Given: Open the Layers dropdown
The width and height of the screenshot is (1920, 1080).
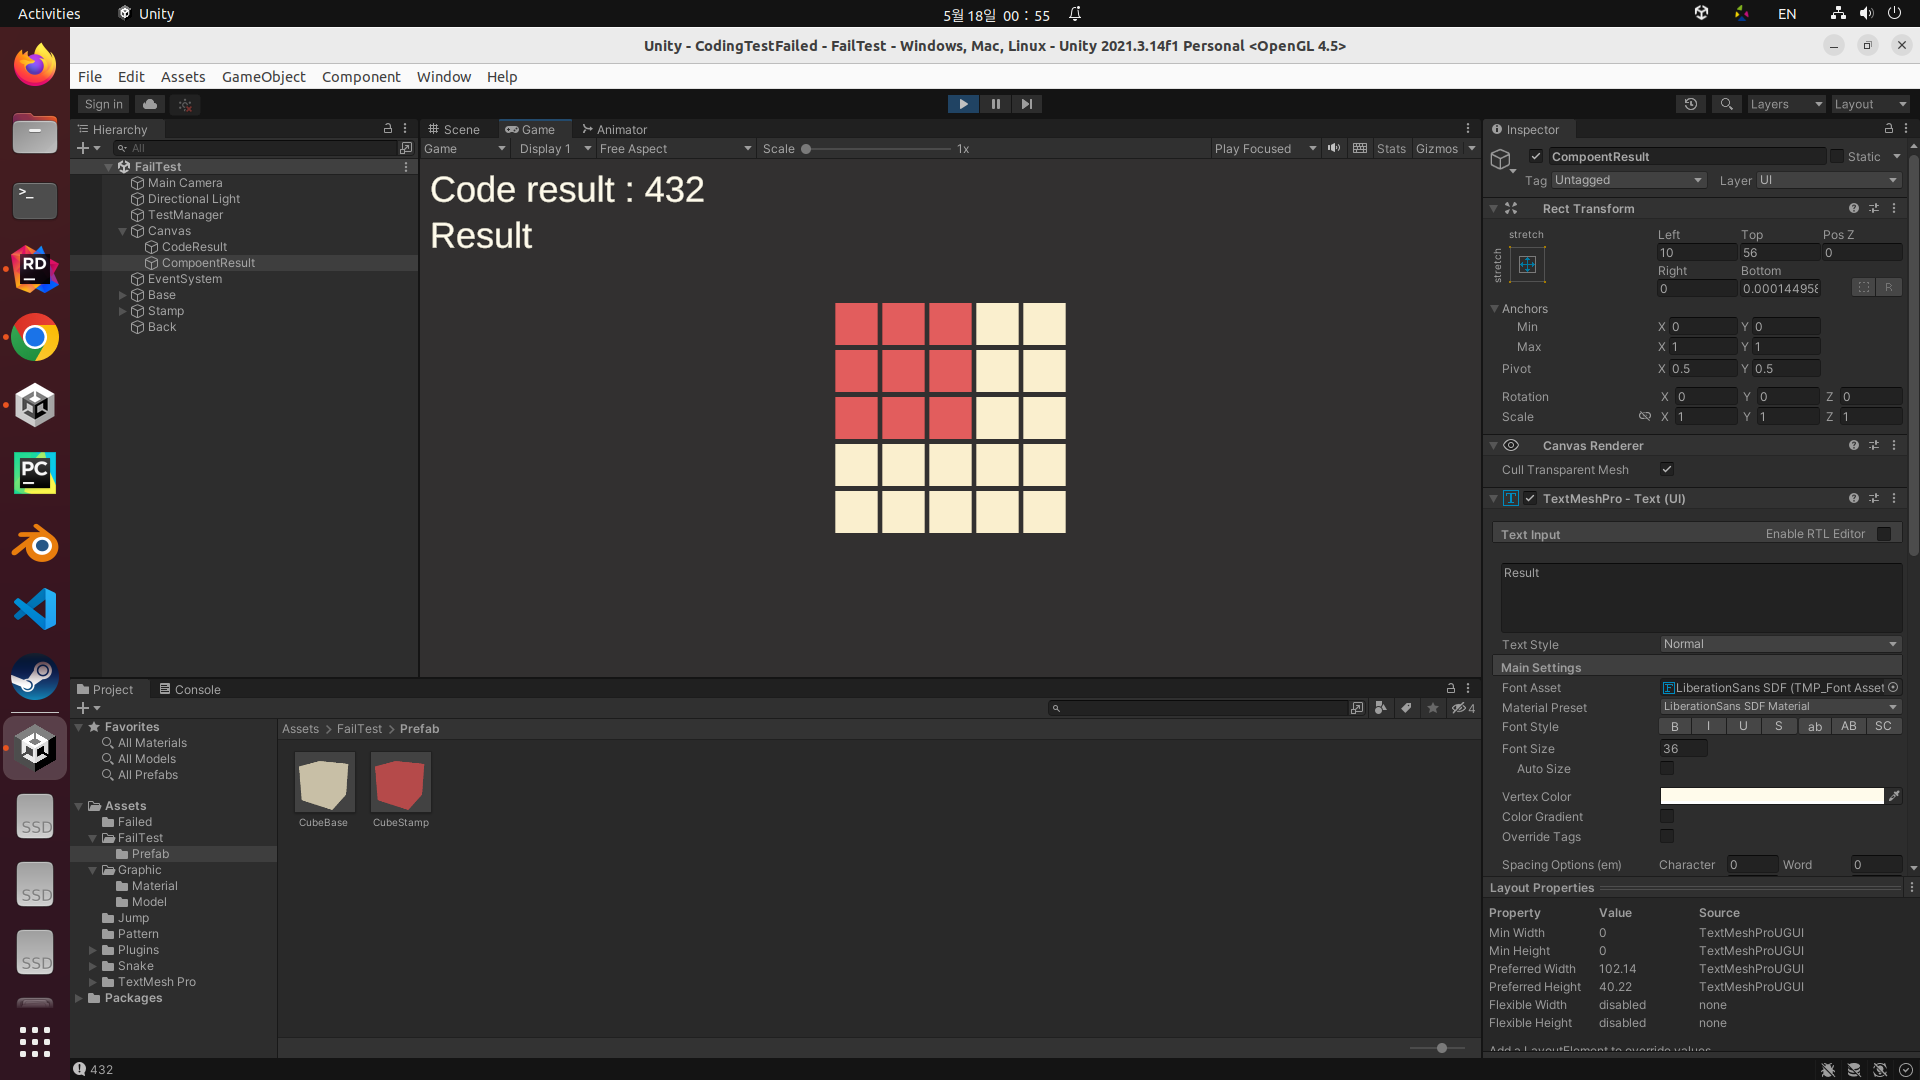Looking at the screenshot, I should (x=1786, y=104).
